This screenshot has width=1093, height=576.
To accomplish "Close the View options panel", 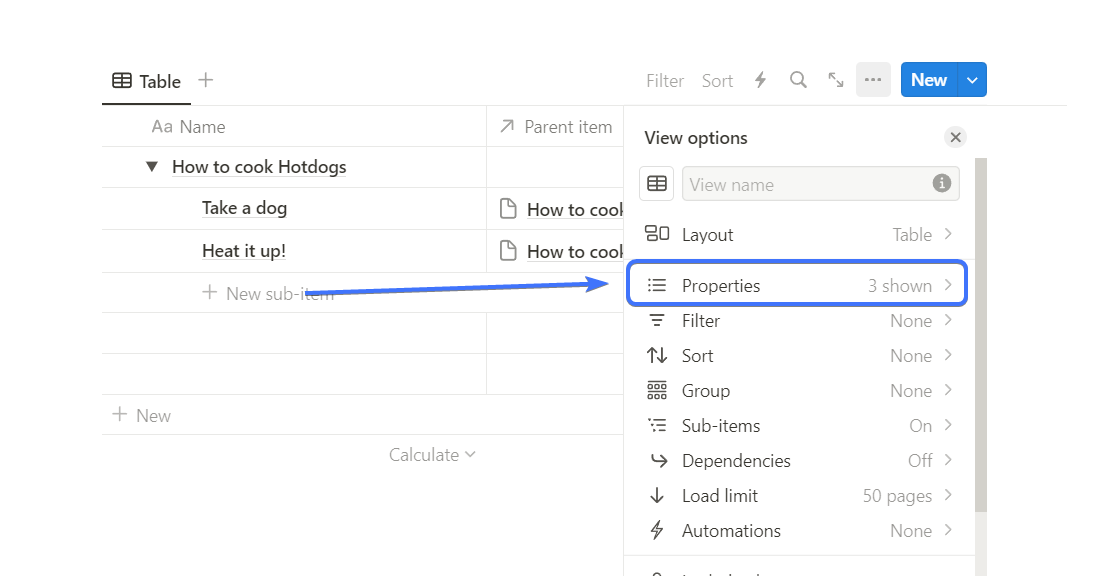I will 955,138.
